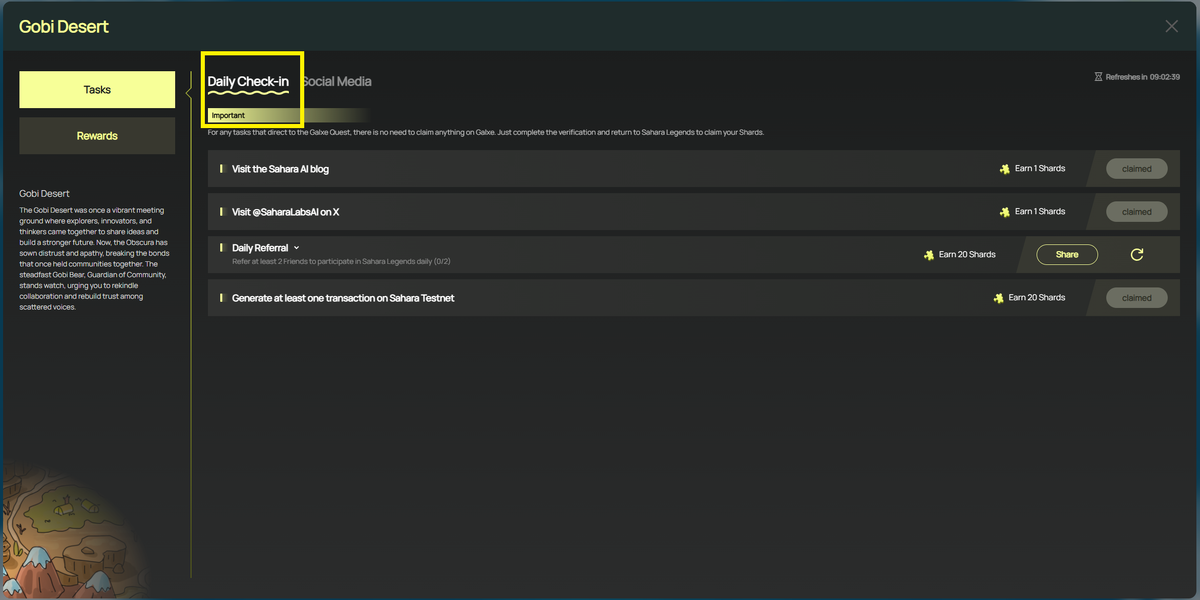
Task: Click the Refer at least 2 Friends description
Action: click(x=341, y=262)
